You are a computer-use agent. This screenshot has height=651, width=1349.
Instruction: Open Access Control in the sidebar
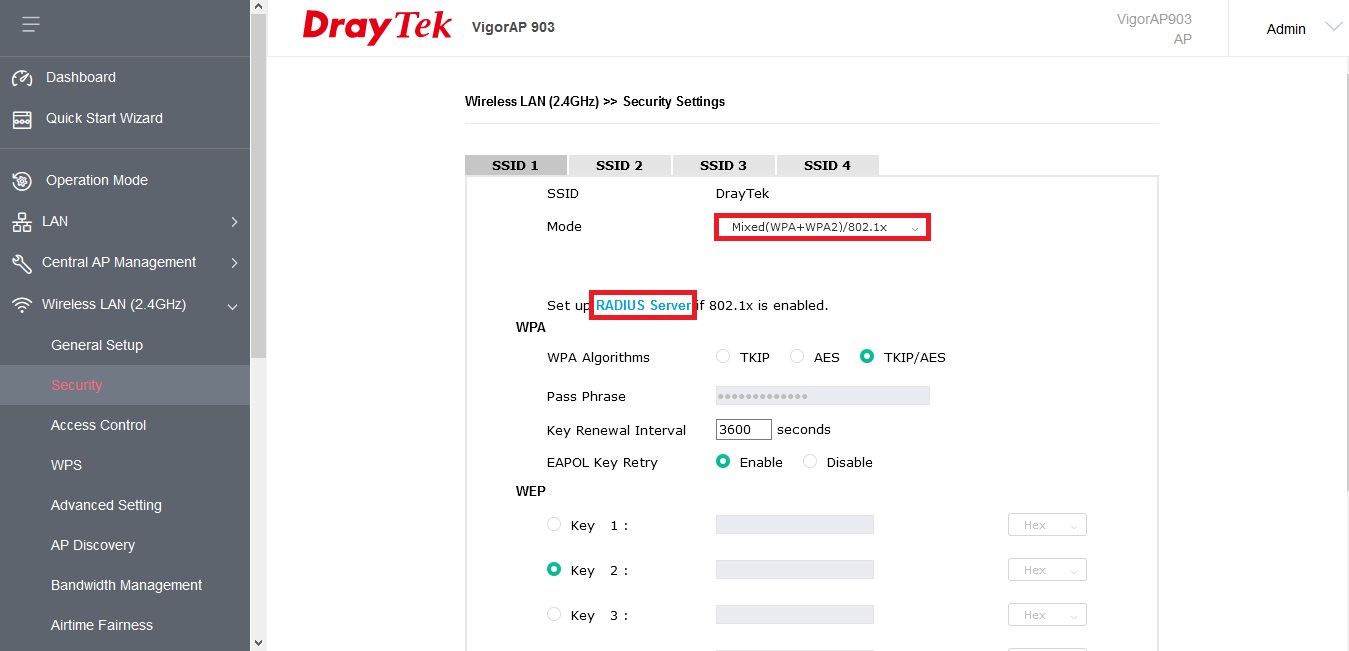98,425
